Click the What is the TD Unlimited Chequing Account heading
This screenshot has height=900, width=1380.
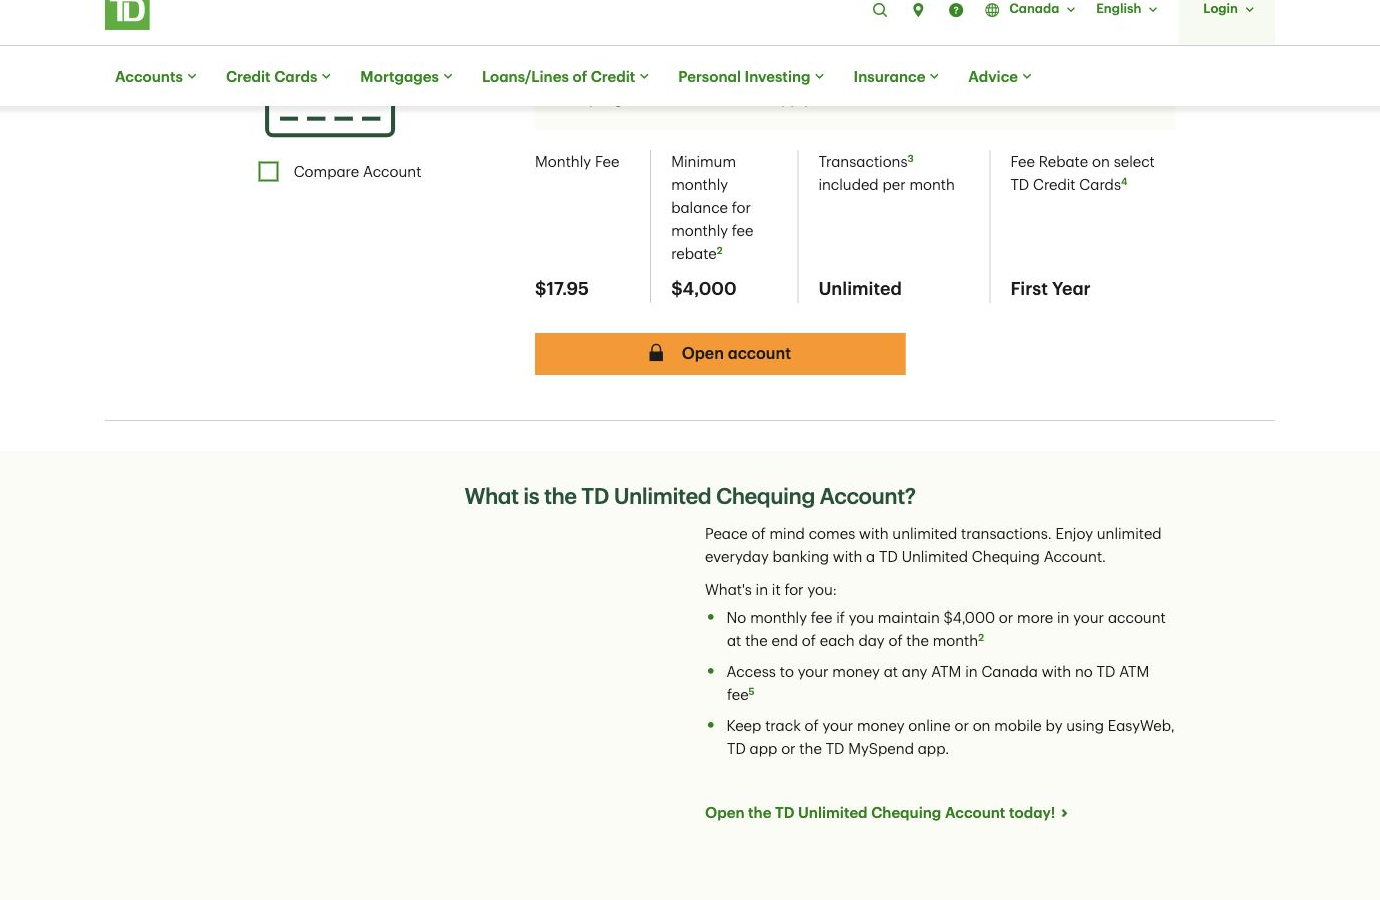[x=690, y=497]
